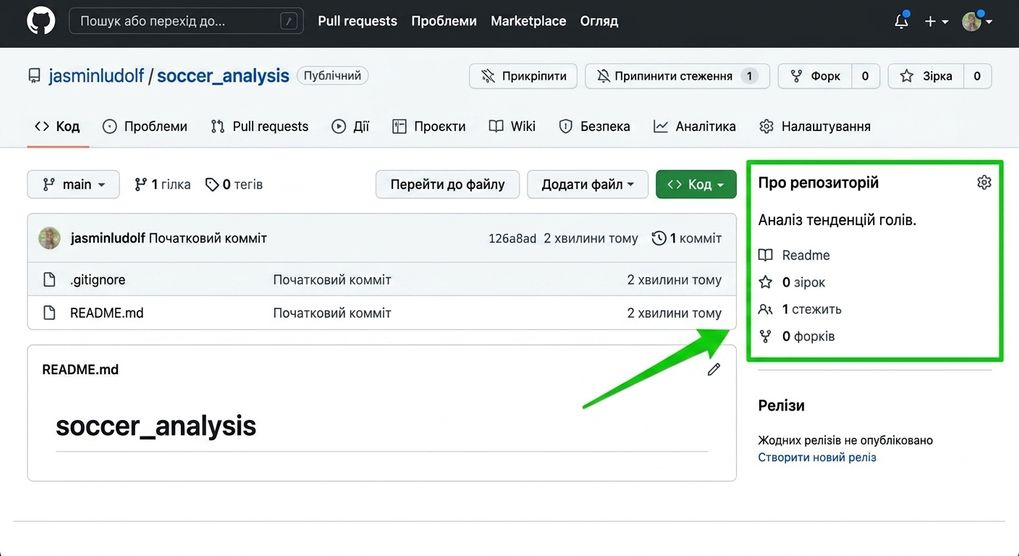Open the user avatar menu
This screenshot has height=556, width=1019.
pos(977,21)
